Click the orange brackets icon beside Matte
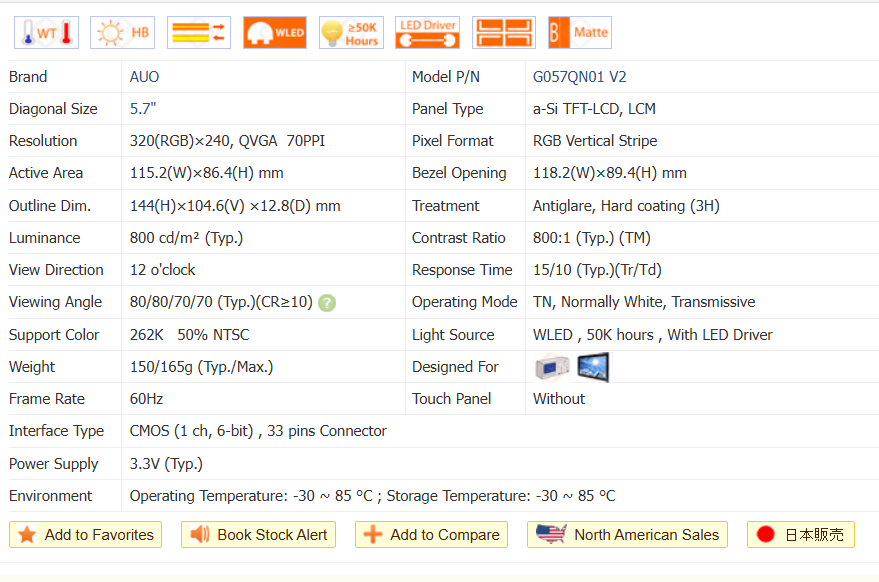This screenshot has width=879, height=582. pos(503,33)
